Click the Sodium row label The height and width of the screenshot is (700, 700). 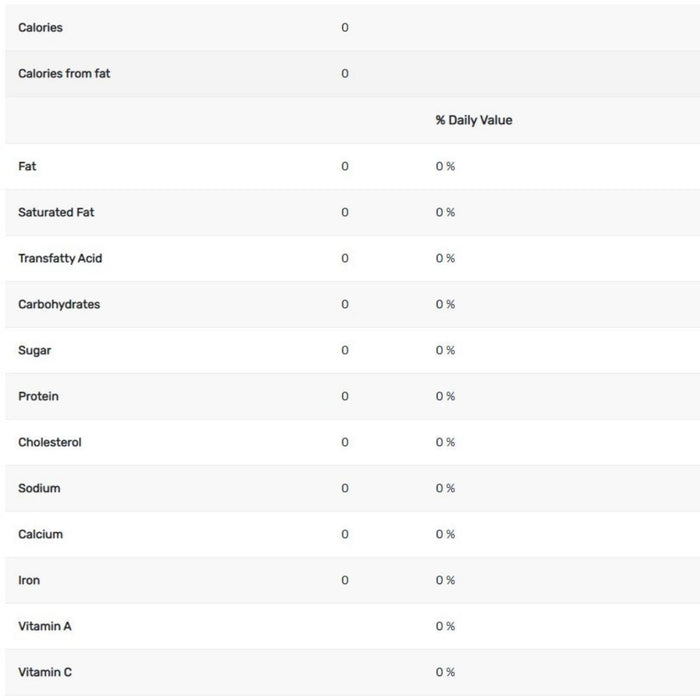tap(39, 488)
